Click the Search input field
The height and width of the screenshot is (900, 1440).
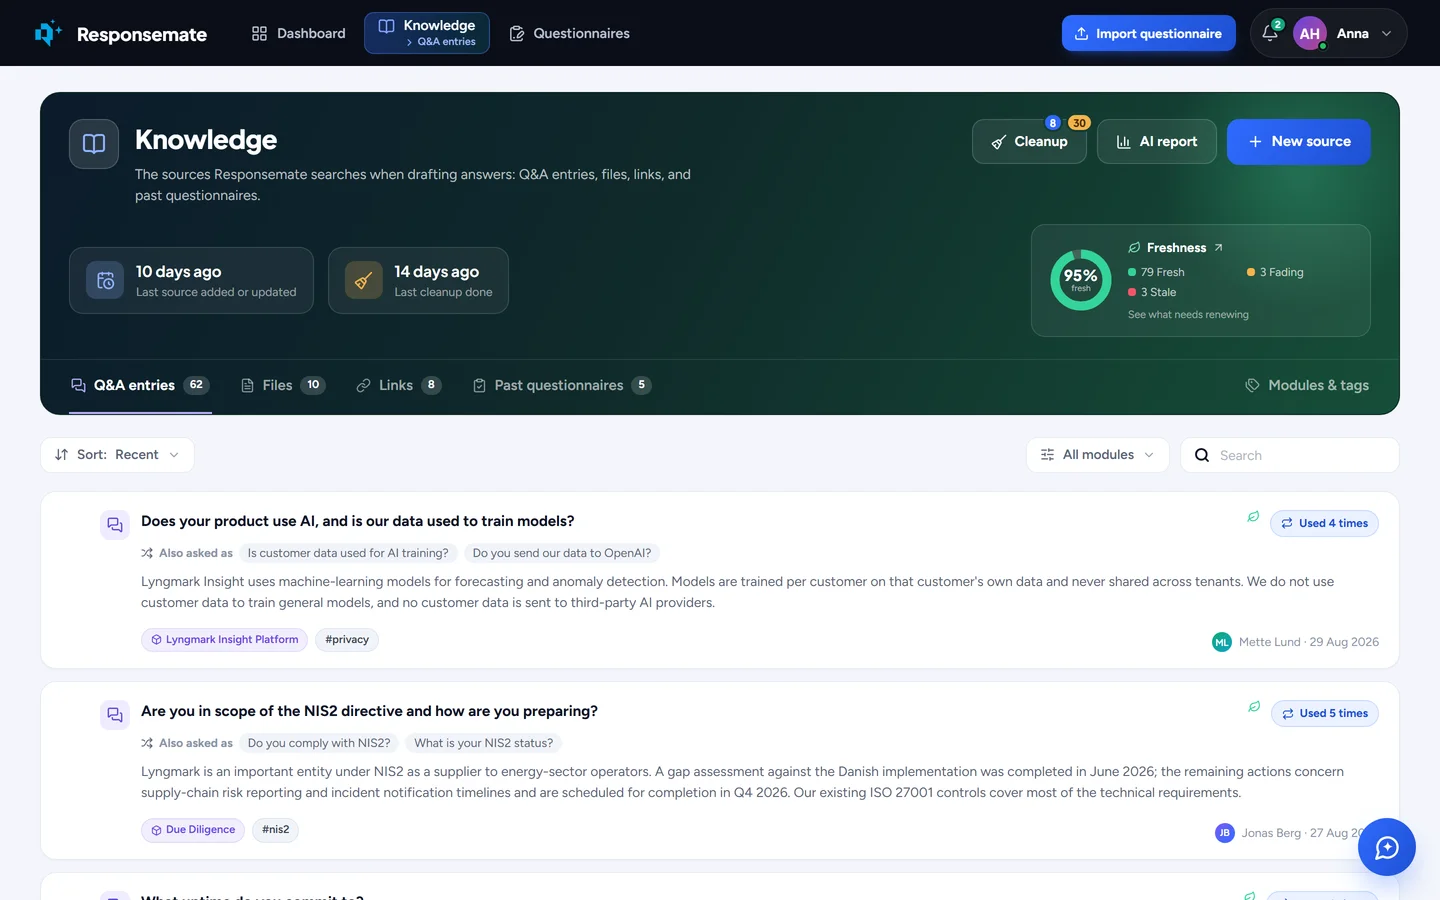tap(1290, 455)
